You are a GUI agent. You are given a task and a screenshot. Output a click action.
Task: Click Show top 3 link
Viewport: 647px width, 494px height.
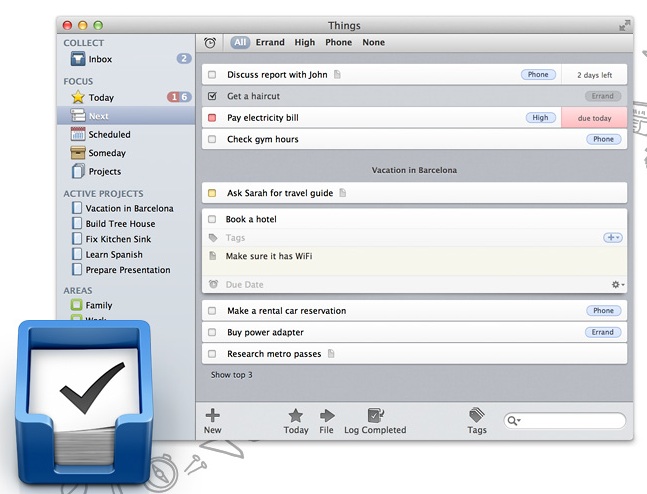[231, 375]
